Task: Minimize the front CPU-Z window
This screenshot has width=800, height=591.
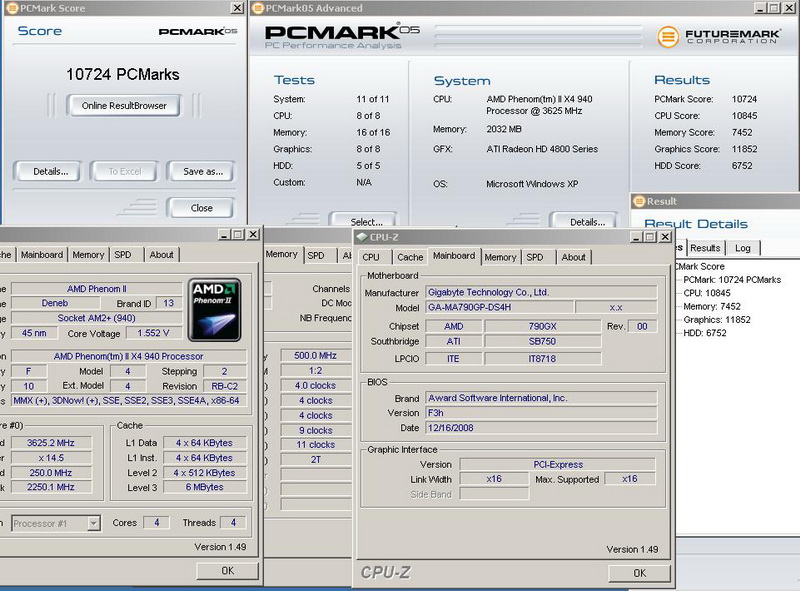Action: (x=636, y=237)
